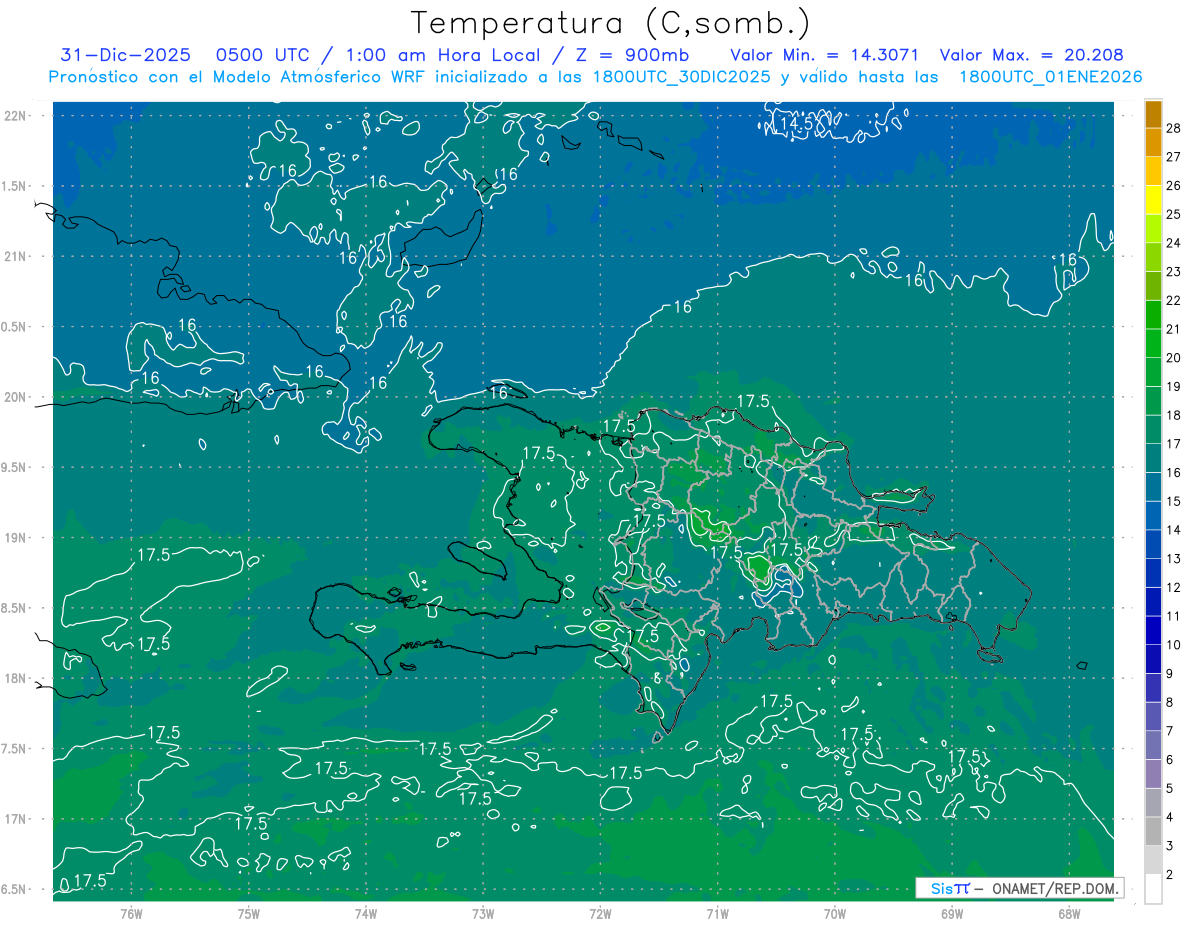Click the '21N' latitude label

pos(16,256)
